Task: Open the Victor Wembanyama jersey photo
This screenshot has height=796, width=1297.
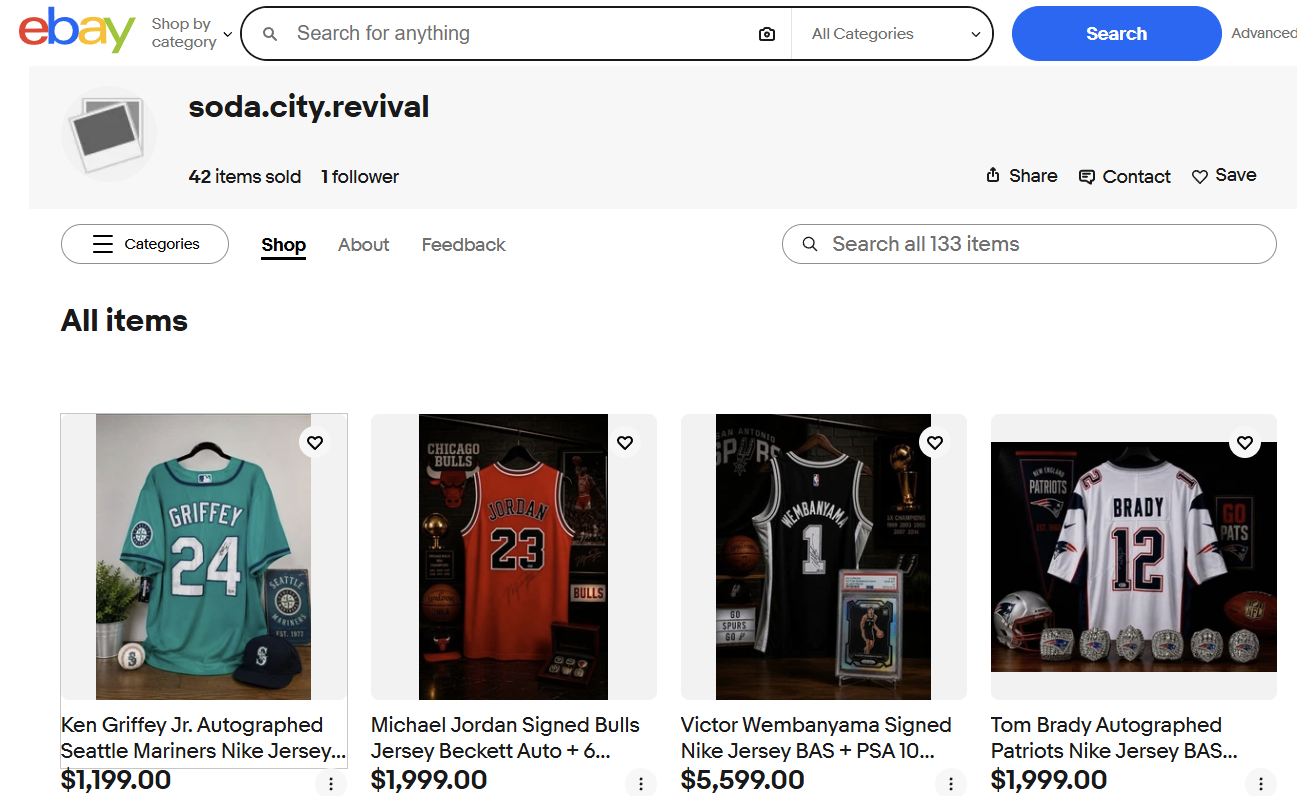Action: [x=824, y=557]
